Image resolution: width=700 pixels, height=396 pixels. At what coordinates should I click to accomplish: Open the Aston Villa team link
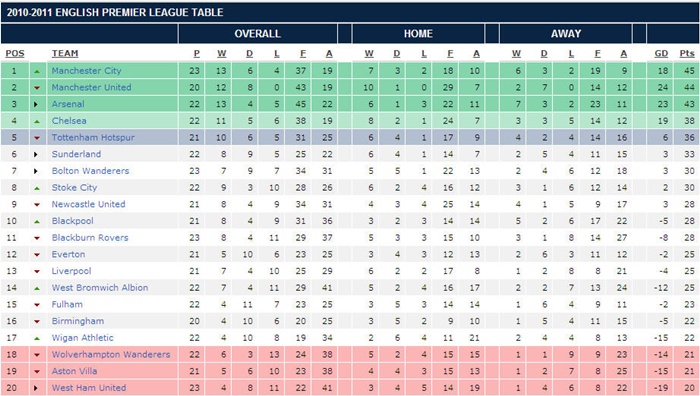(74, 371)
